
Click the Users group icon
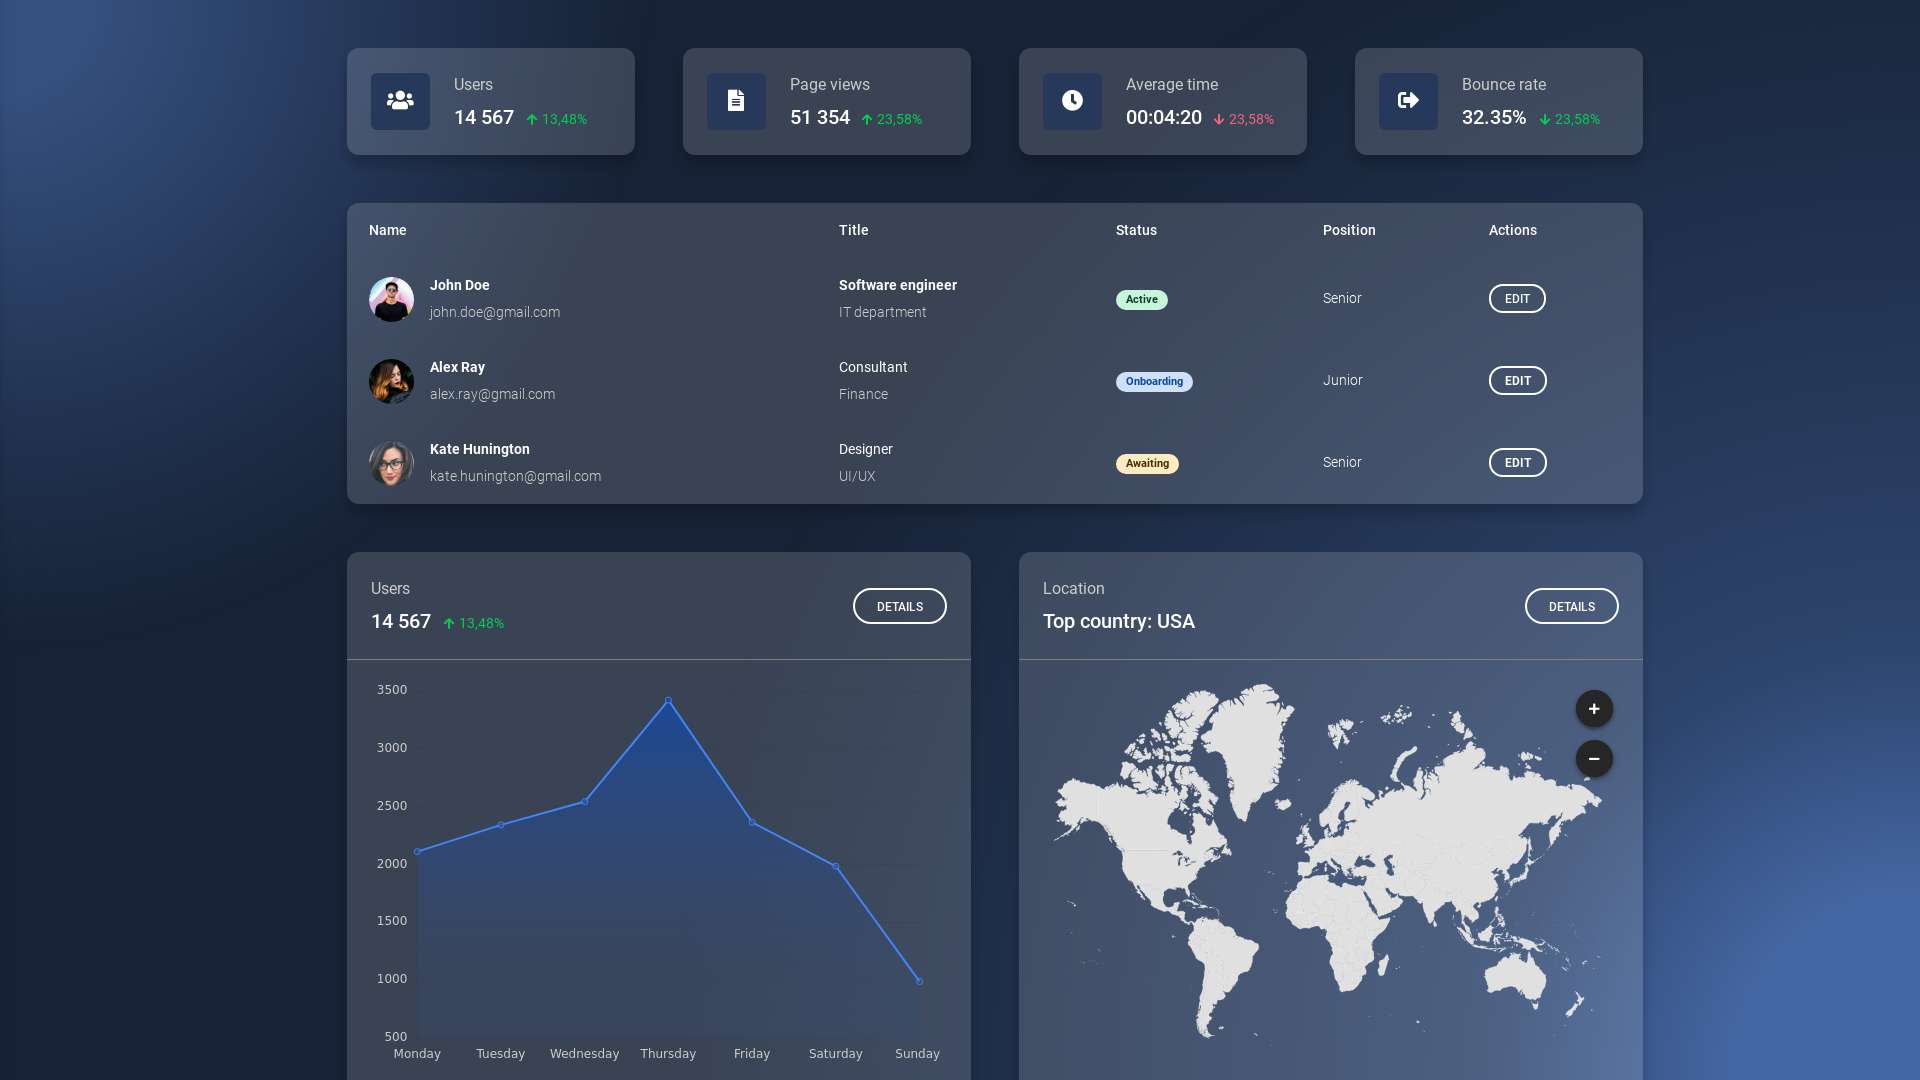click(x=400, y=101)
